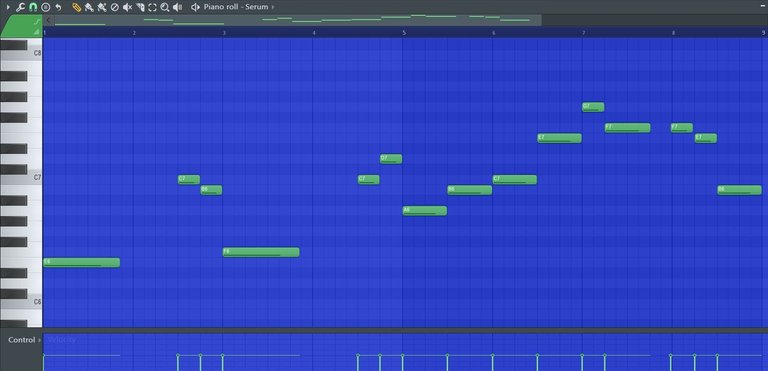Open the piano roll wrench tools menu
768x371 pixels.
20,7
